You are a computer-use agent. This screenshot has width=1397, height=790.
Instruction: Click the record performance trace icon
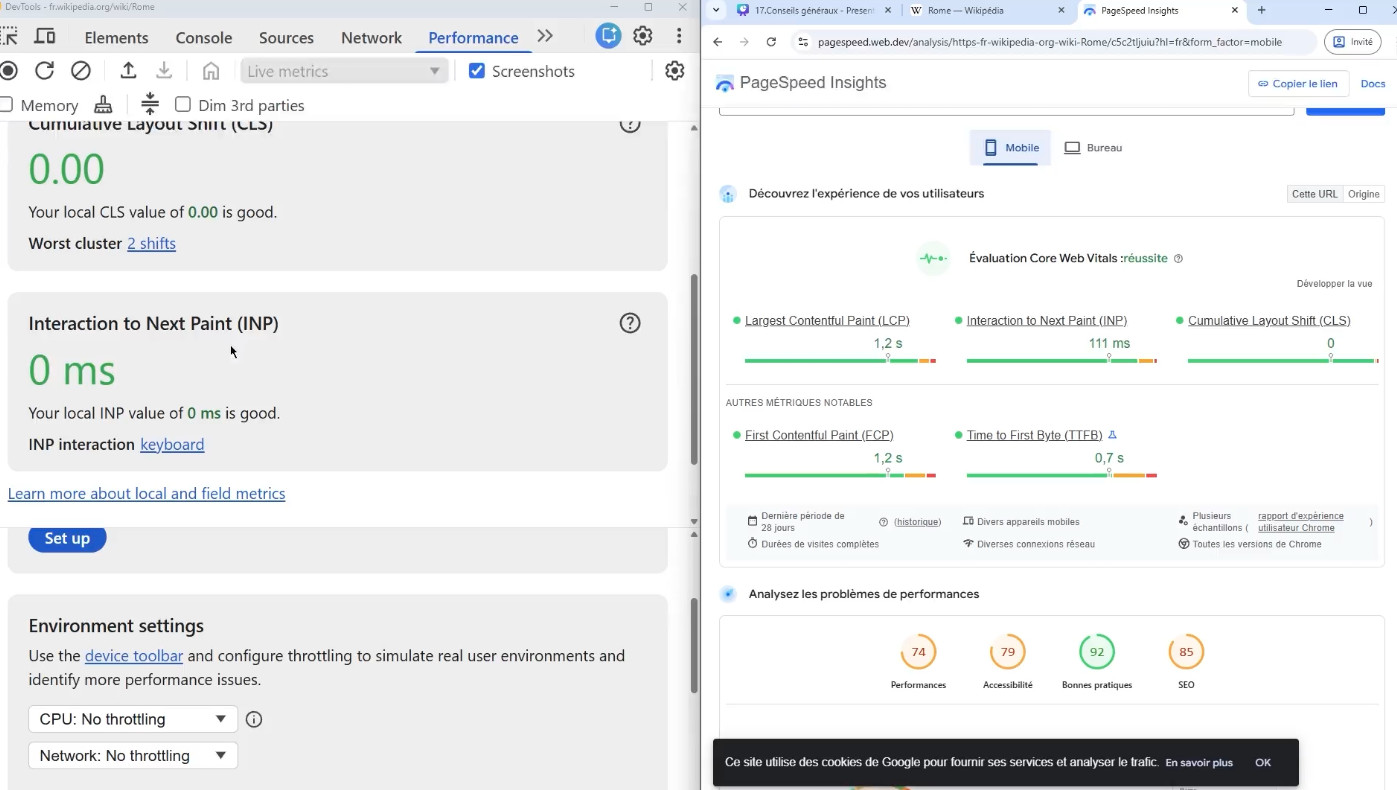click(9, 71)
